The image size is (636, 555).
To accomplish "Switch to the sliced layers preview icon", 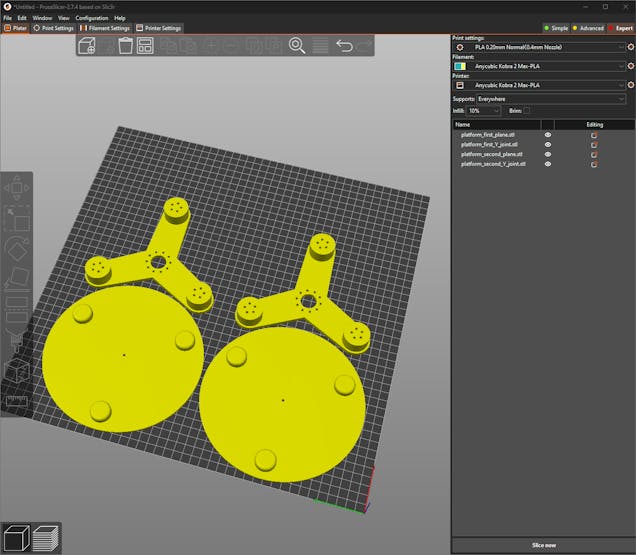I will [45, 539].
